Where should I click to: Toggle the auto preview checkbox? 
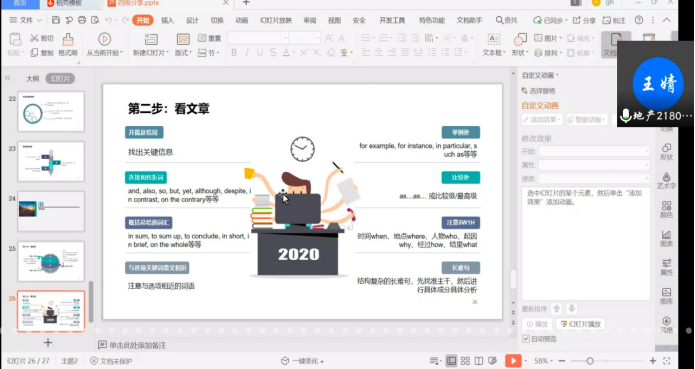pos(526,339)
